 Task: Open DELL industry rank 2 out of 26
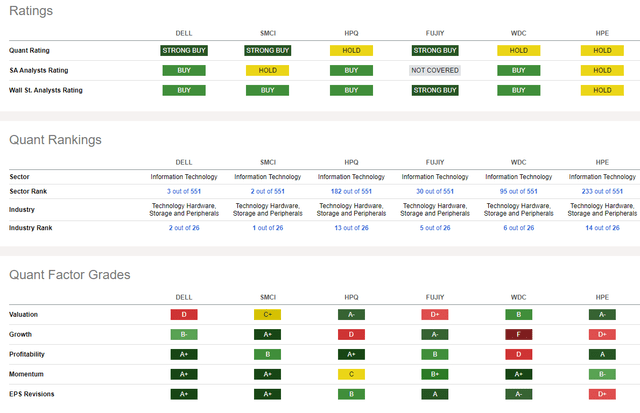(x=184, y=228)
